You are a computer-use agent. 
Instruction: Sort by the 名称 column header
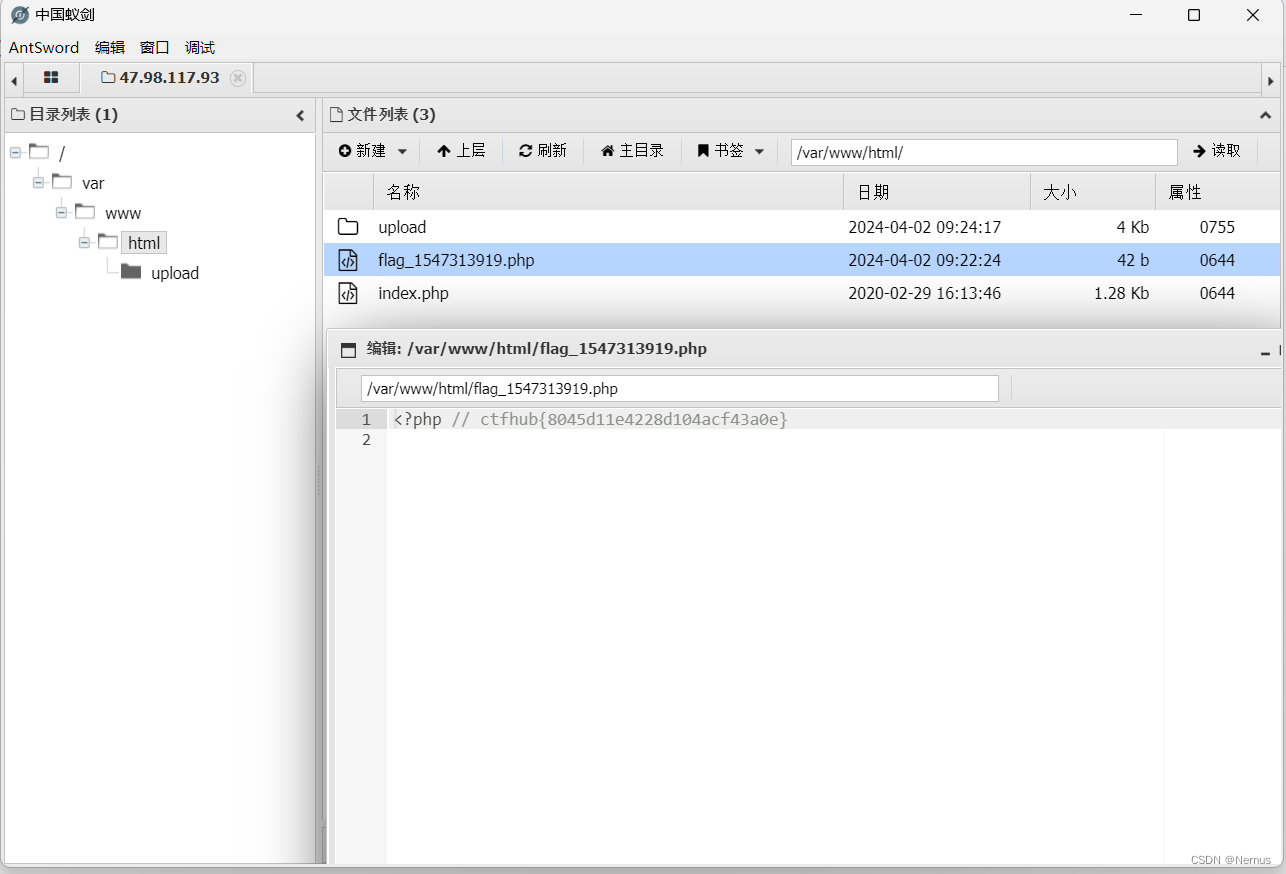(x=608, y=192)
